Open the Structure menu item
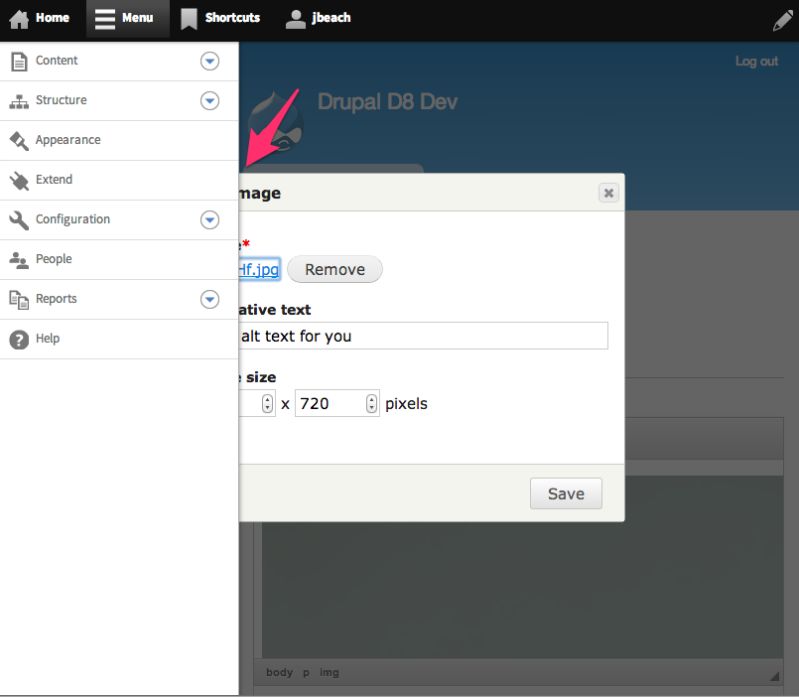799x697 pixels. point(61,100)
